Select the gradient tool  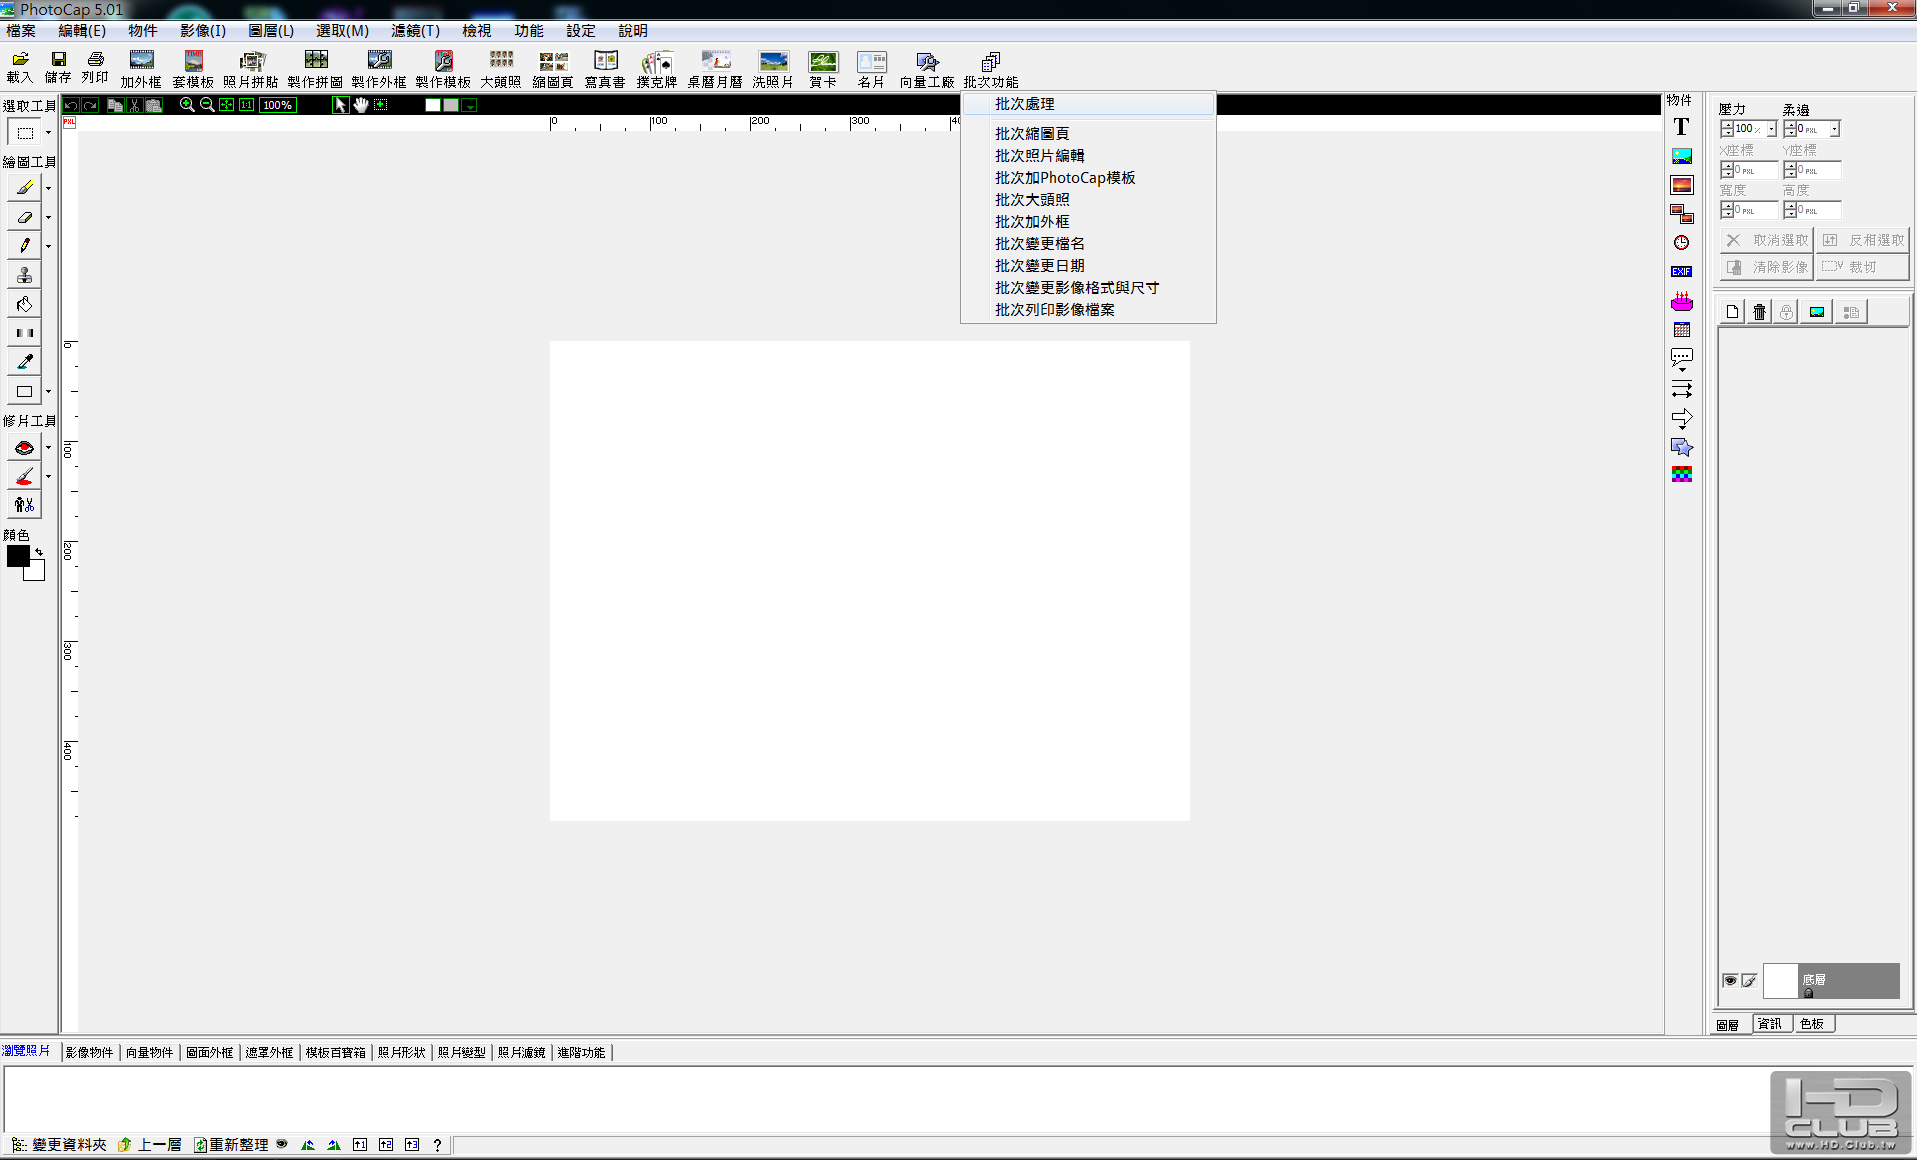24,333
